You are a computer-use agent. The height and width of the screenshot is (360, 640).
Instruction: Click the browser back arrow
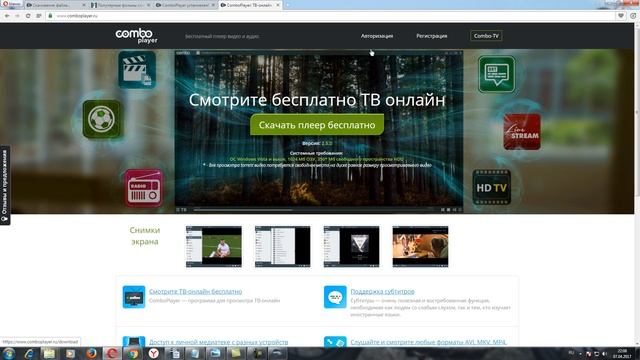(x=7, y=16)
